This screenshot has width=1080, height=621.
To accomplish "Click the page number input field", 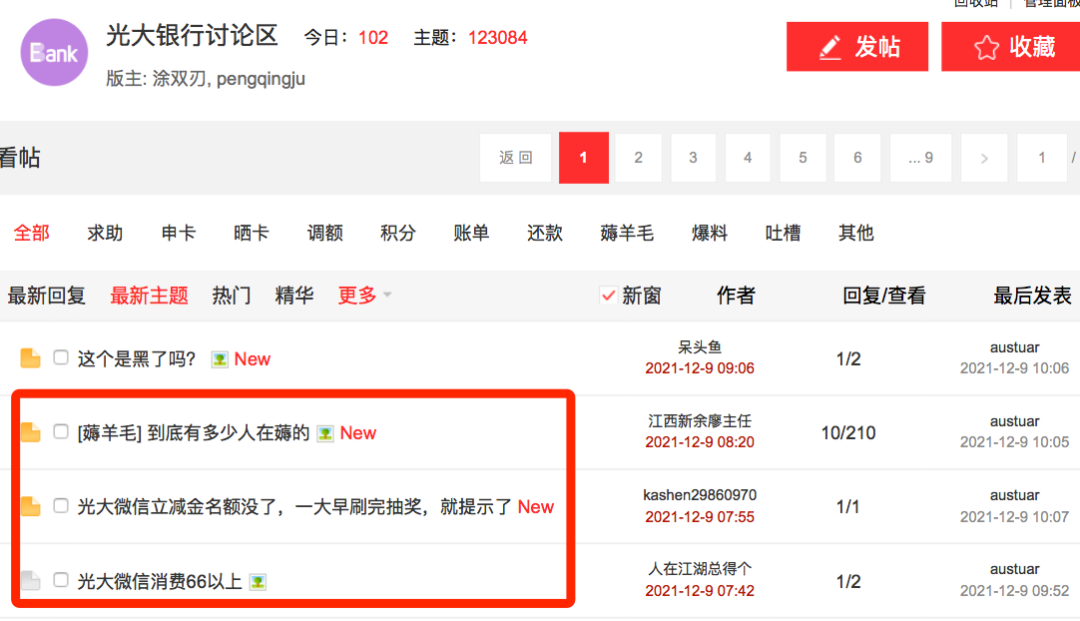I will tap(1042, 158).
